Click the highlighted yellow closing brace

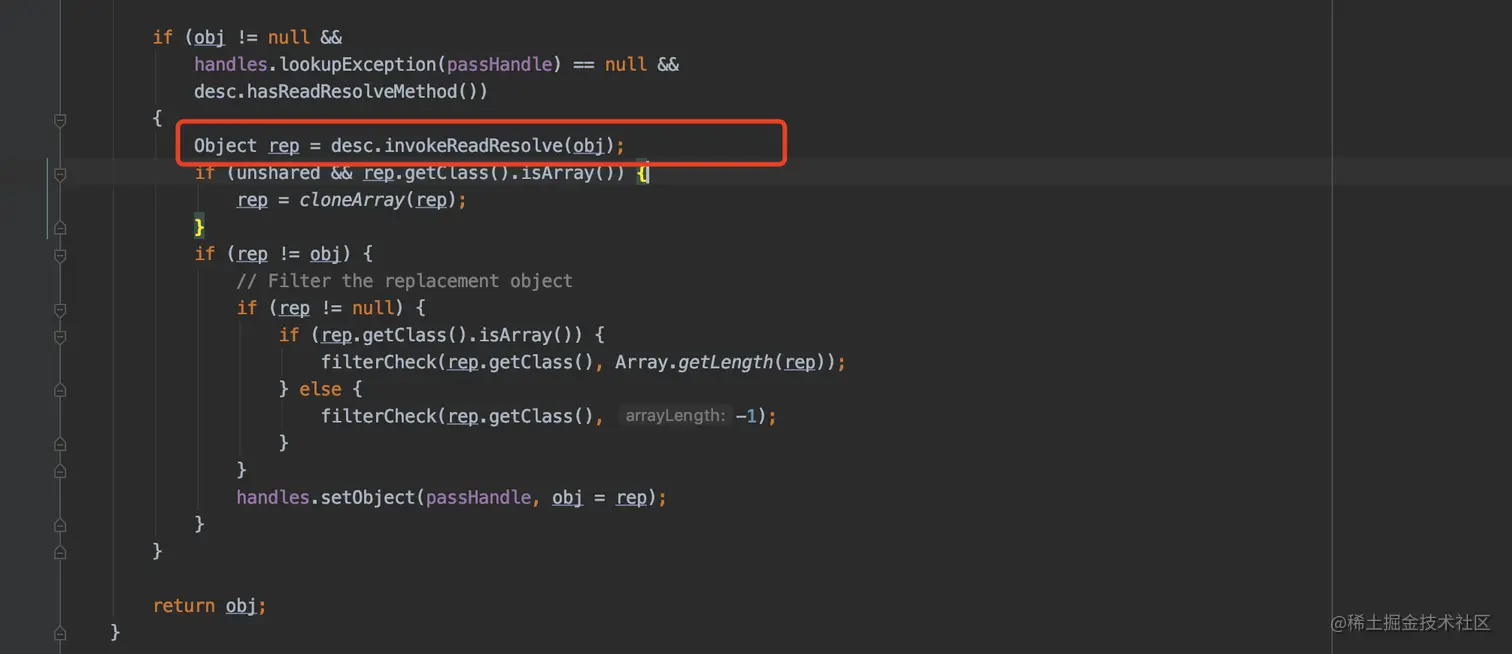pos(199,227)
